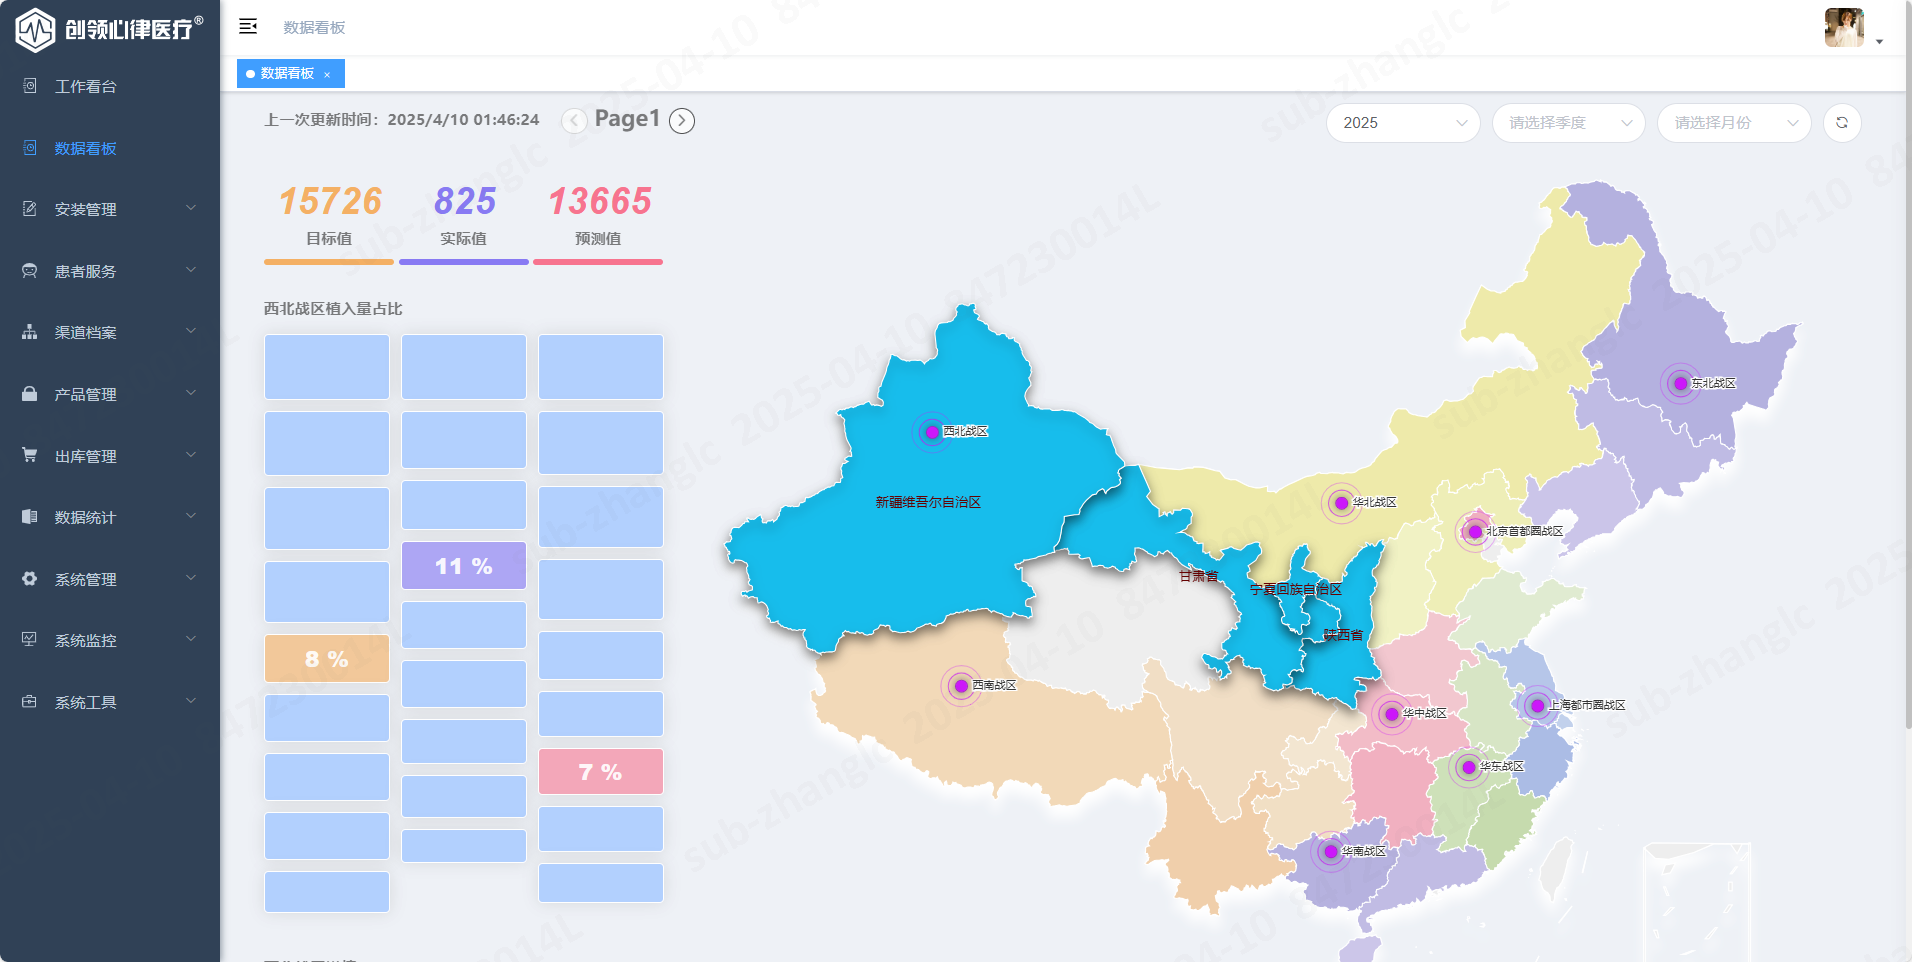Click the 系统管理 gear icon
The height and width of the screenshot is (962, 1912).
click(x=30, y=579)
